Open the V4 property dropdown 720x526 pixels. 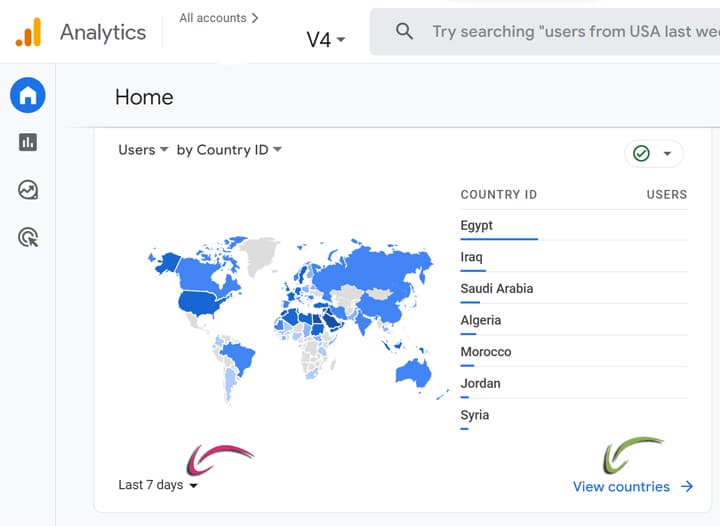326,40
